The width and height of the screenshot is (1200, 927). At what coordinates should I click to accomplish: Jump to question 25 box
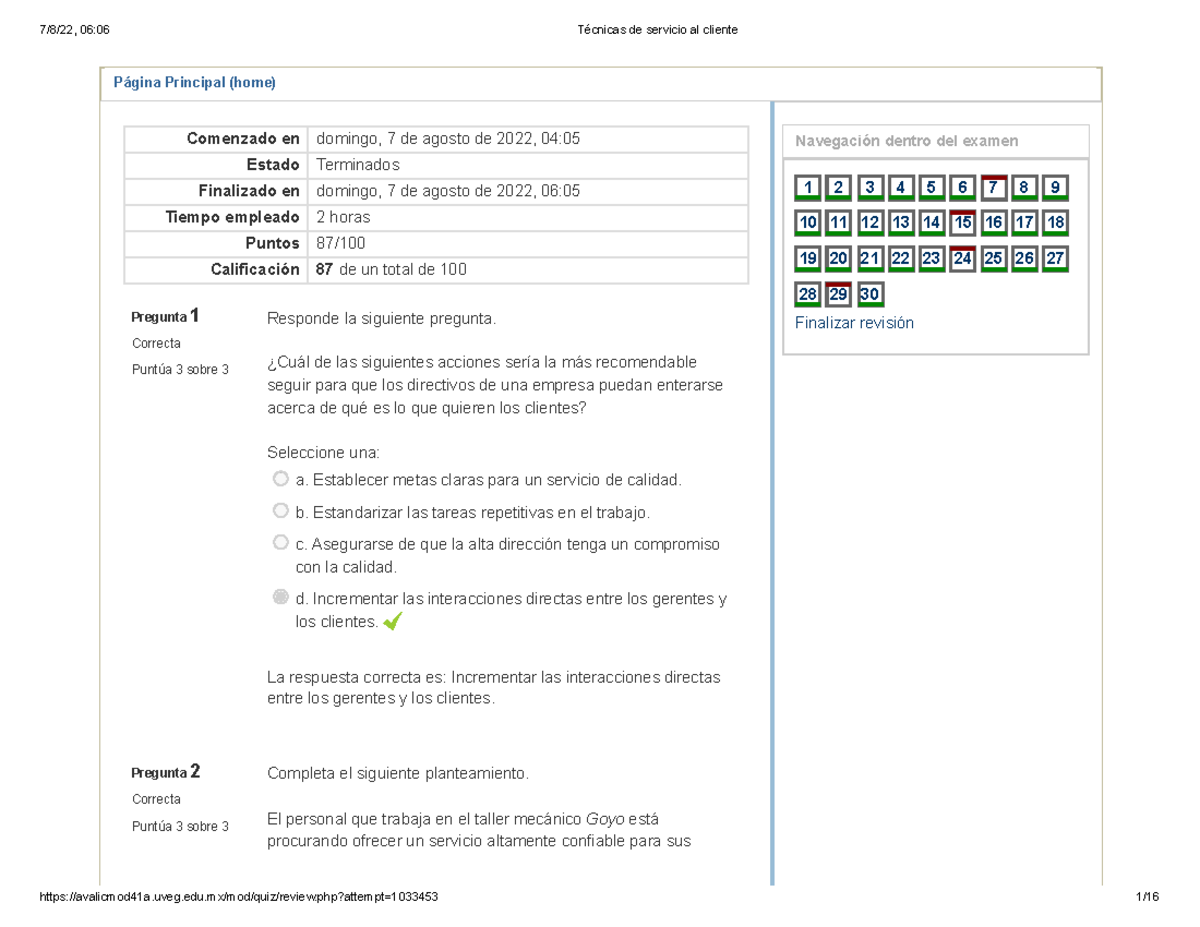(994, 259)
